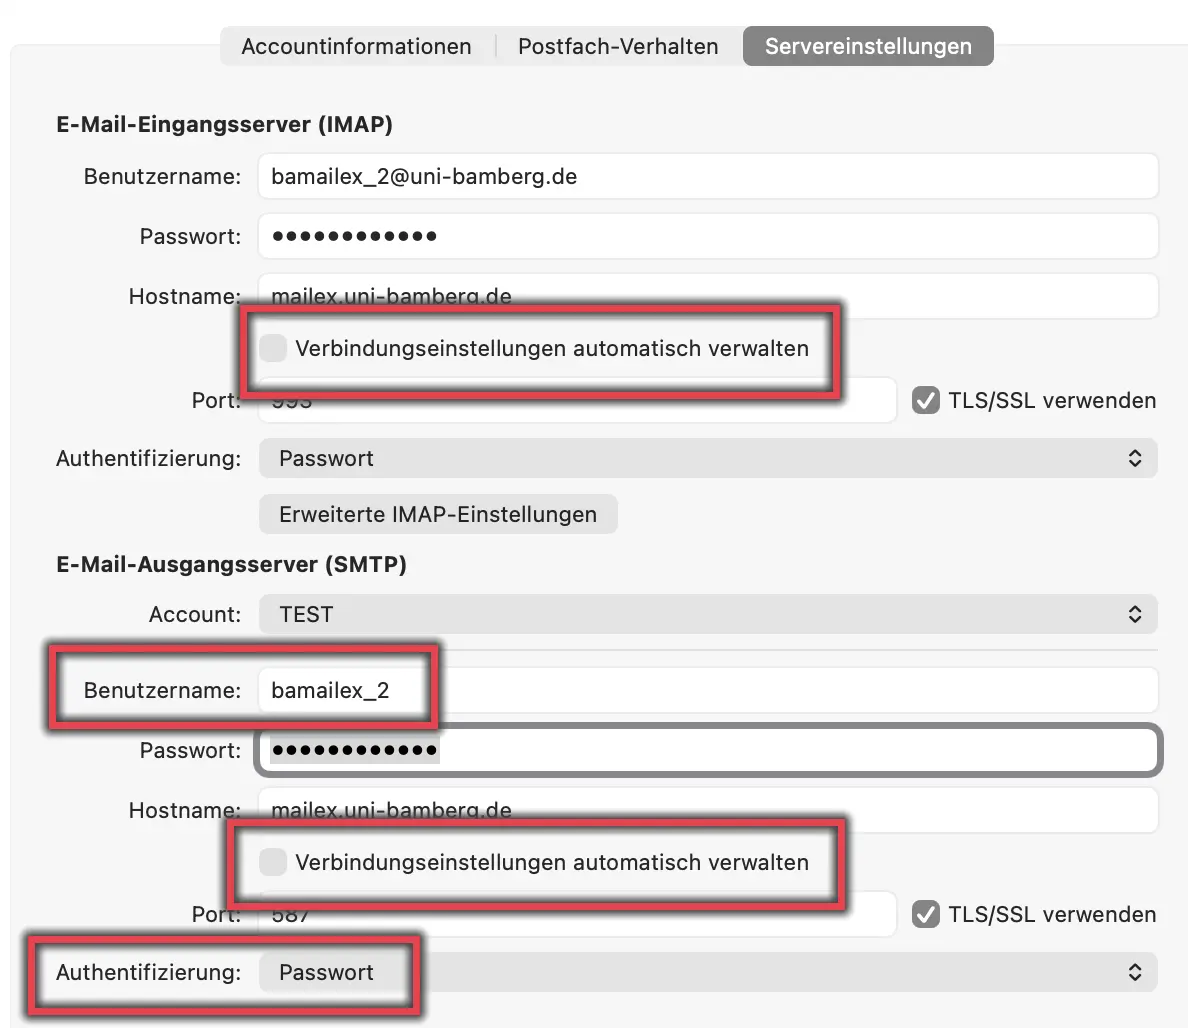
Task: Enable automatic connection settings for SMTP
Action: [273, 862]
